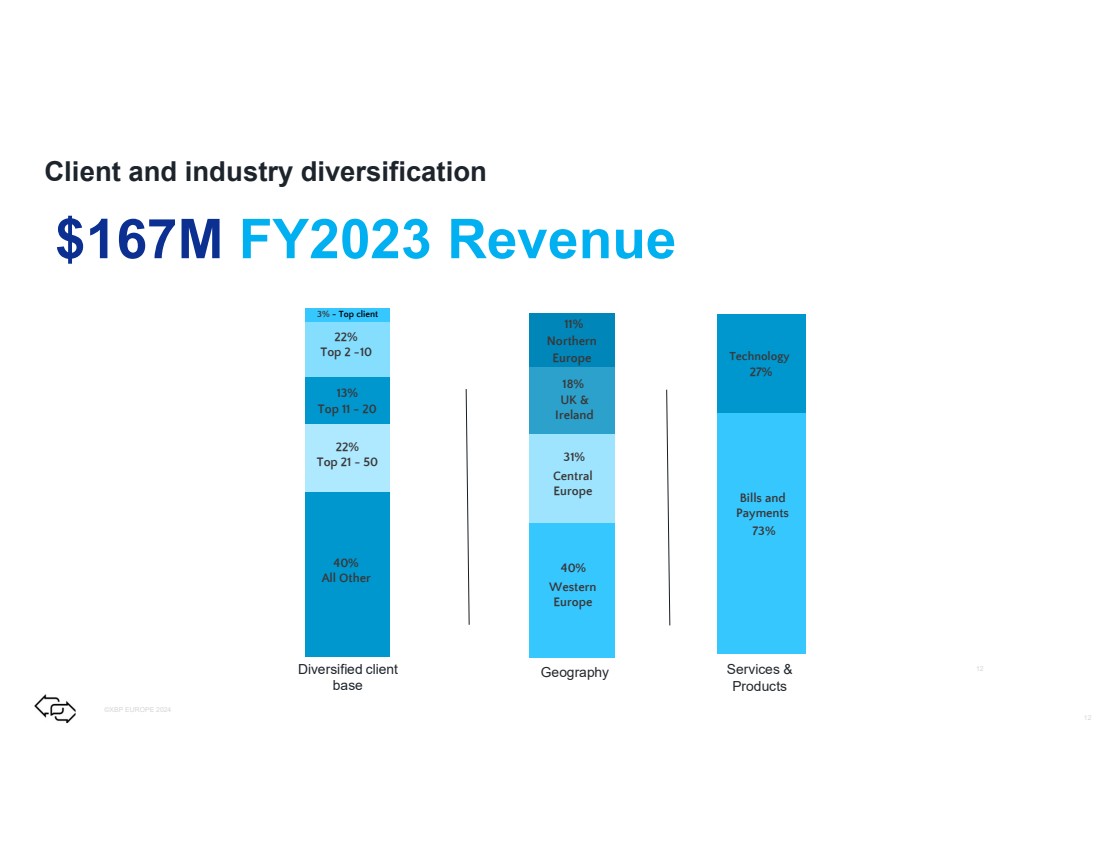
Task: Select the "31% Central Europe" segment
Action: (572, 479)
